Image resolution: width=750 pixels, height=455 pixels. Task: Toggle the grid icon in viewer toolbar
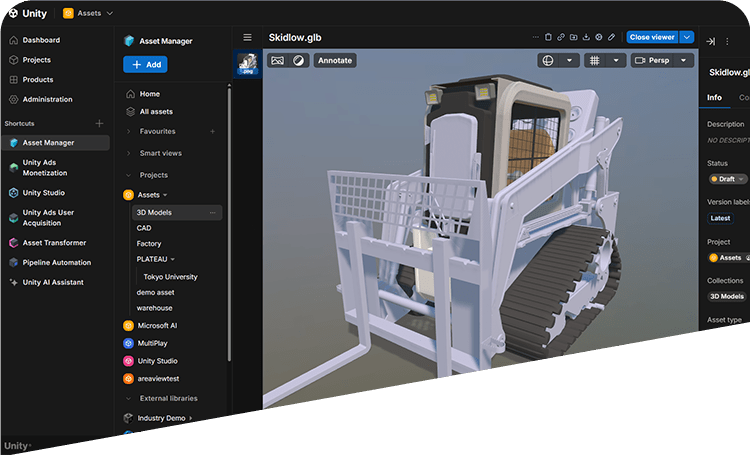click(x=595, y=60)
